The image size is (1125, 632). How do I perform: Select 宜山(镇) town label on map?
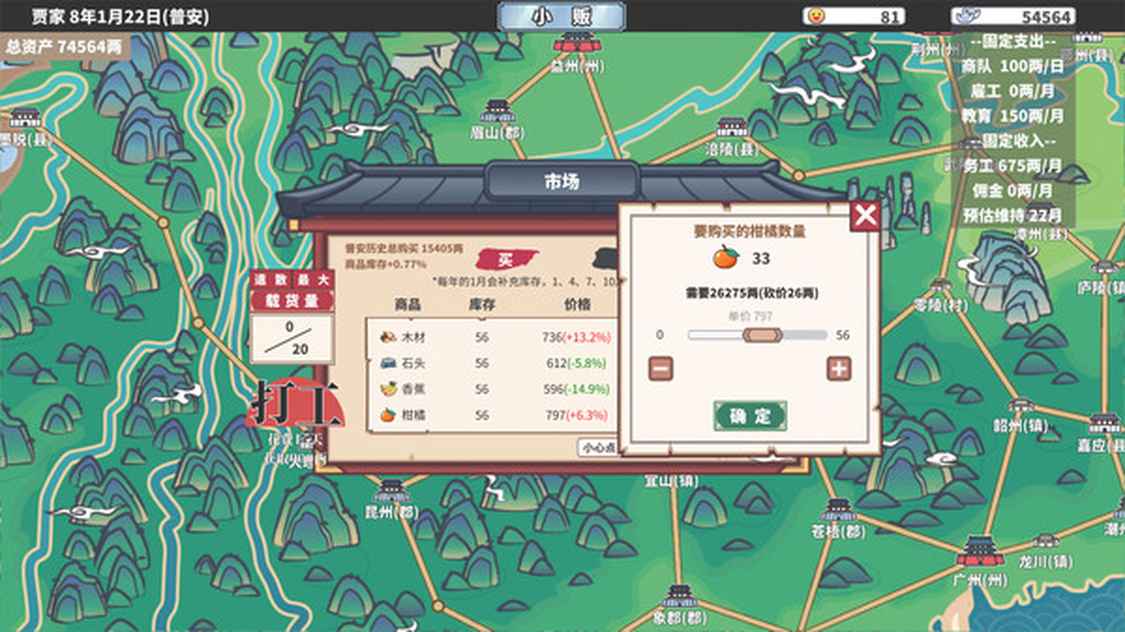[672, 481]
